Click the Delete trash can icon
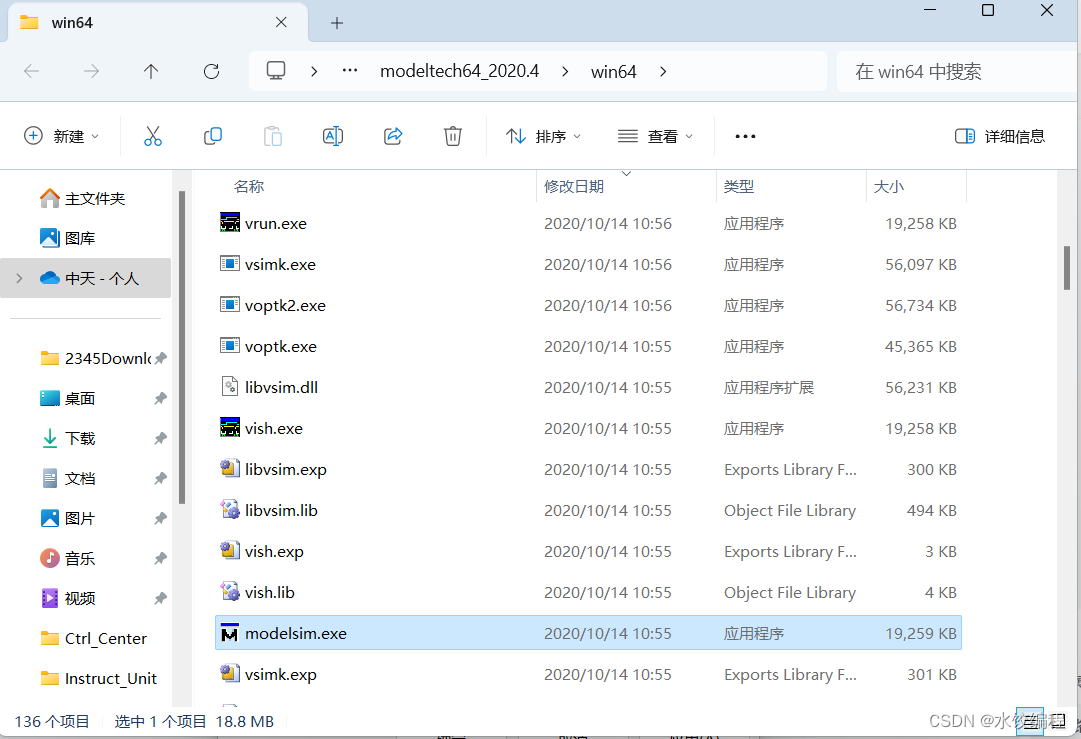Image resolution: width=1081 pixels, height=739 pixels. (452, 136)
